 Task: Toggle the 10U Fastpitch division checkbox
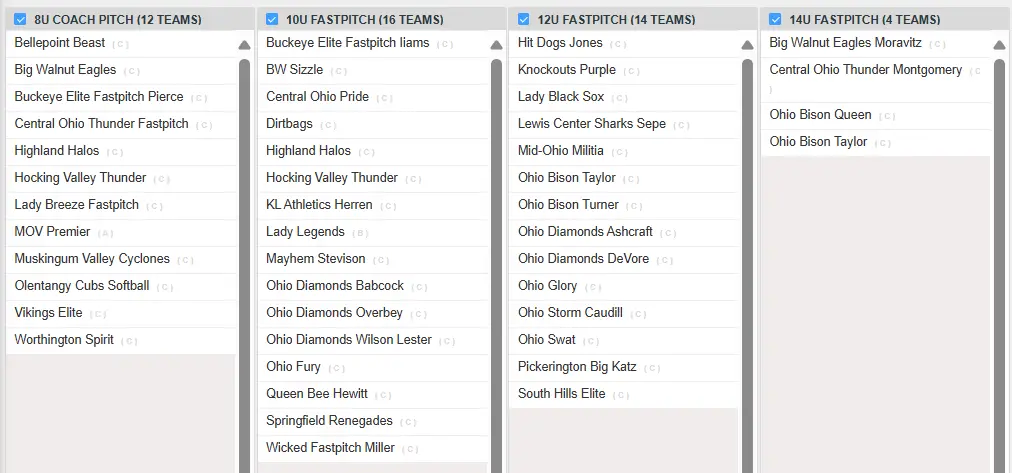point(272,19)
